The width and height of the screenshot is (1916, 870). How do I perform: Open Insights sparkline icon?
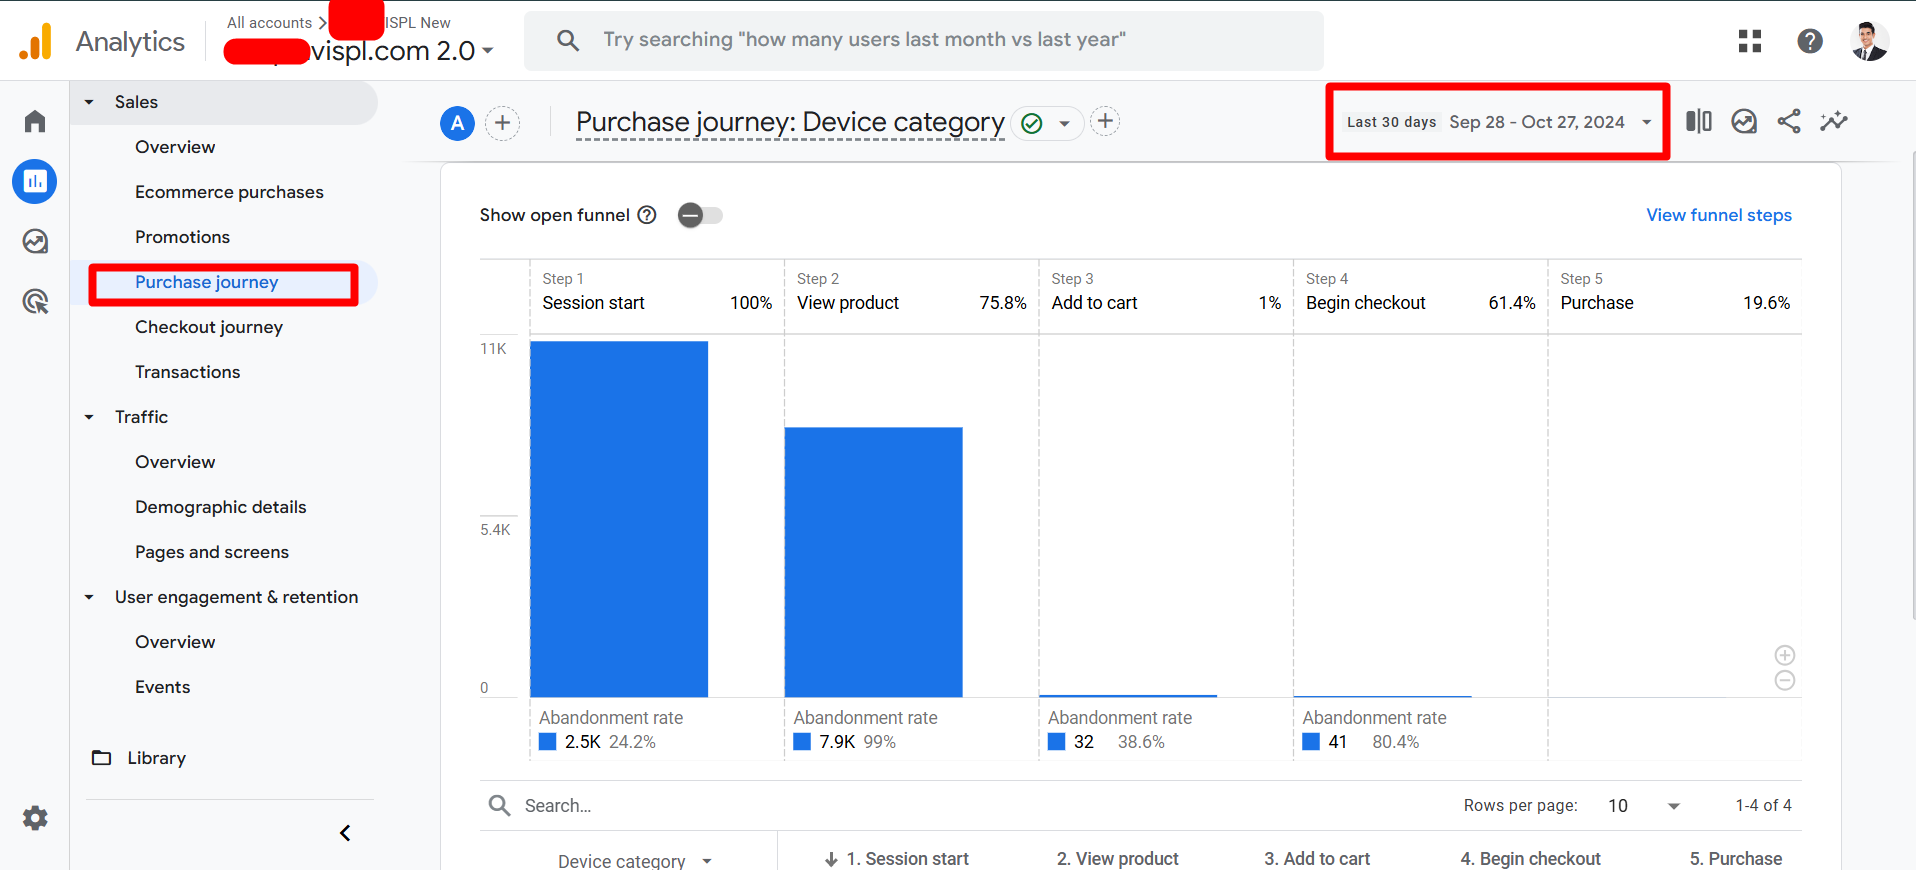coord(1833,122)
